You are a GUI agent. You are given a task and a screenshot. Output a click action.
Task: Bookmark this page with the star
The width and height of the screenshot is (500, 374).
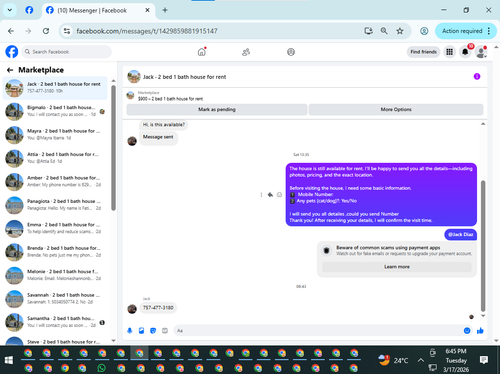coord(400,31)
